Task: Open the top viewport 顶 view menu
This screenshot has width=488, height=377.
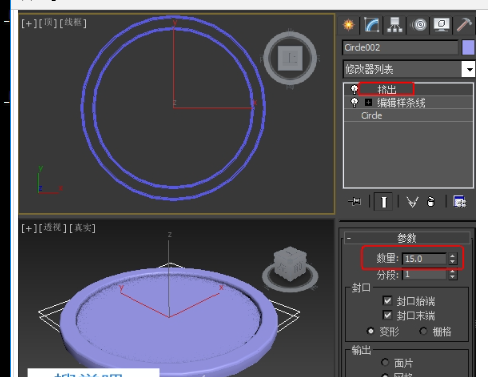Action: tap(48, 23)
